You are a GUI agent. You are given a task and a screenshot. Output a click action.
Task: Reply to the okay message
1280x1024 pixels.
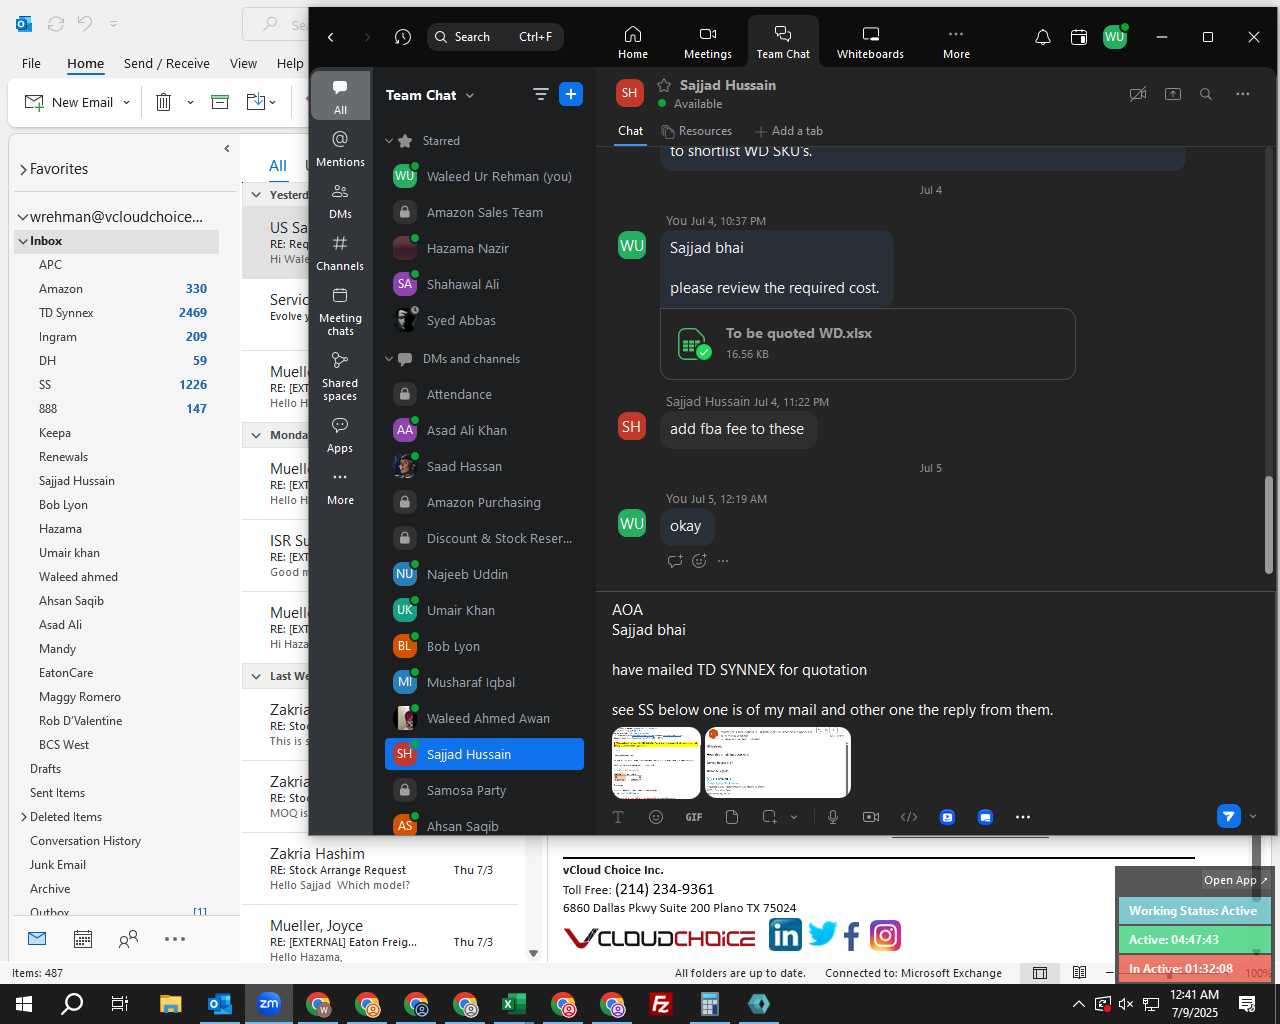click(x=675, y=561)
